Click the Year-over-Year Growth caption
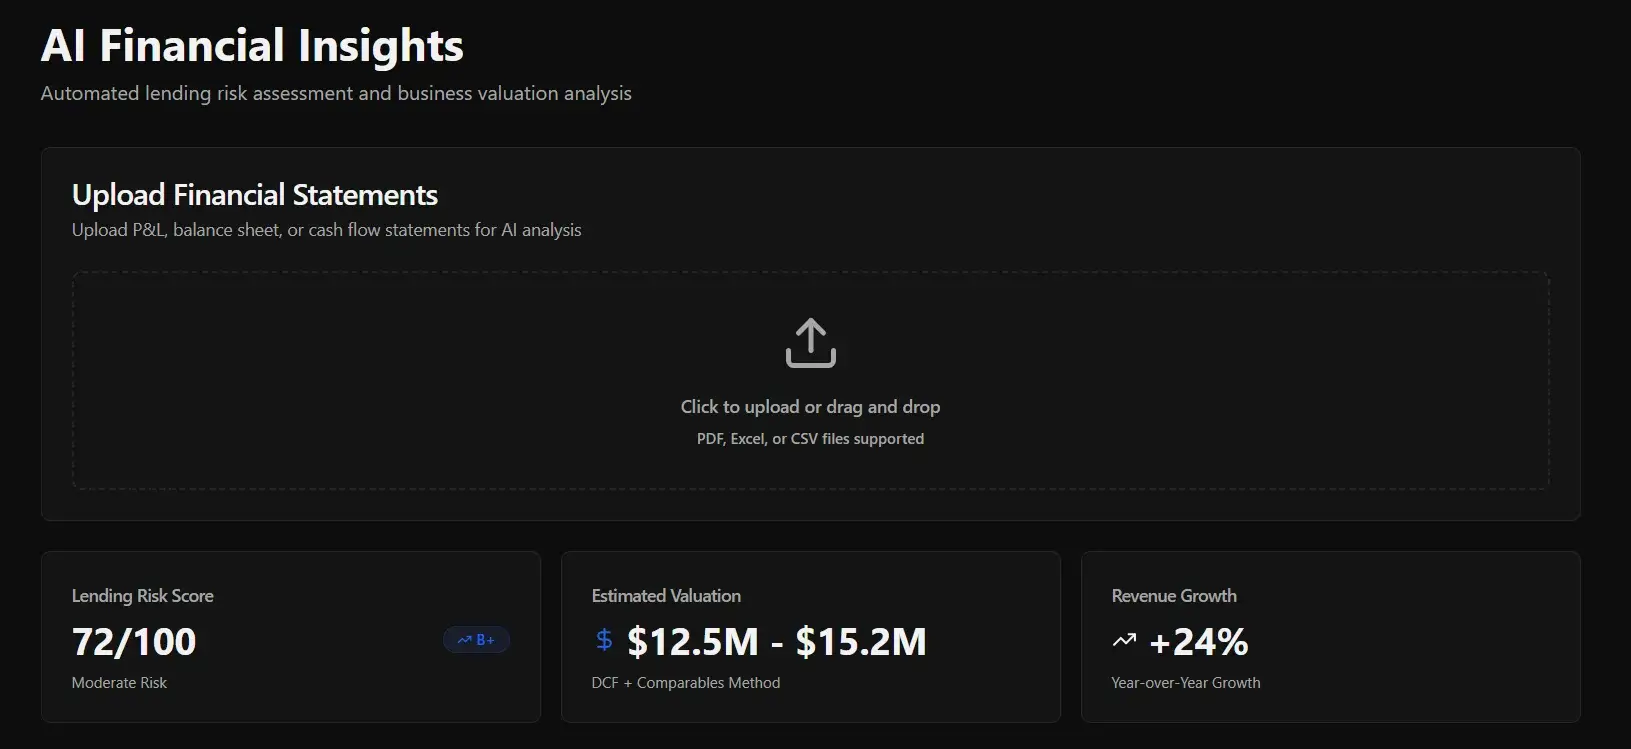 point(1186,683)
